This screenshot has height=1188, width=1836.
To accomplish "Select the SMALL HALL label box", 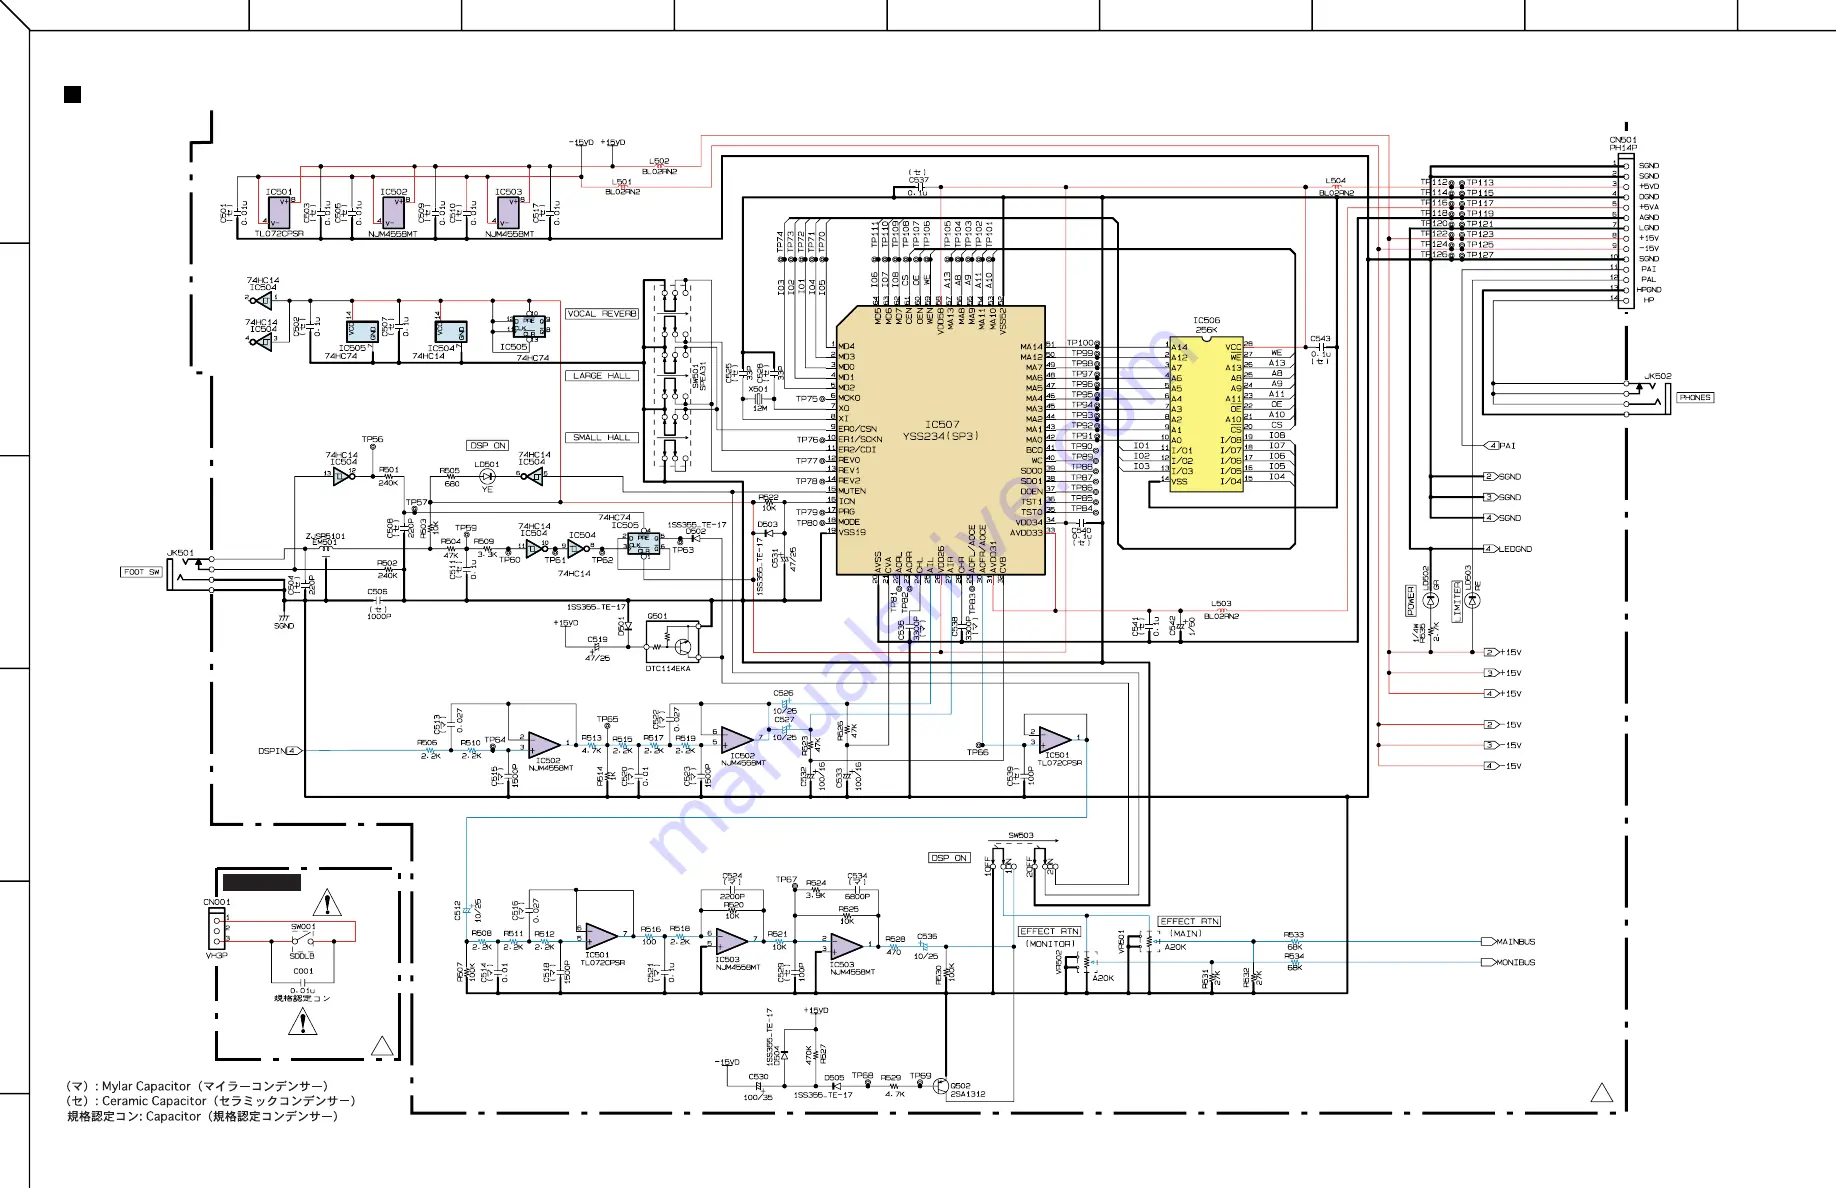I will [x=602, y=437].
